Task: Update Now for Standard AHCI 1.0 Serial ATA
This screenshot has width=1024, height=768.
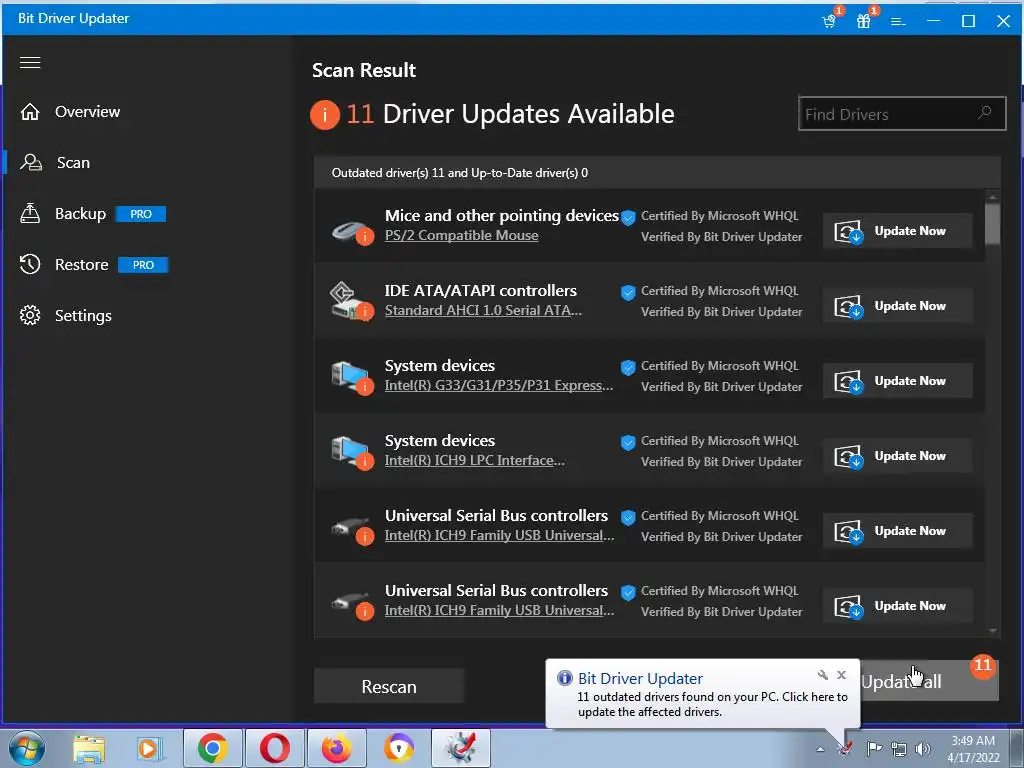Action: coord(897,306)
